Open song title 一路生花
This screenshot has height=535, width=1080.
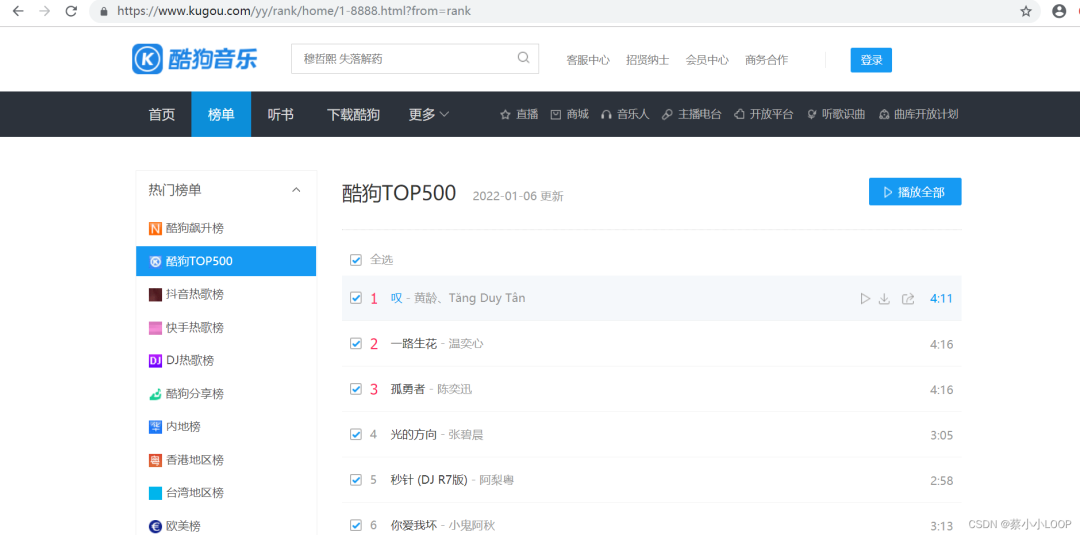413,344
